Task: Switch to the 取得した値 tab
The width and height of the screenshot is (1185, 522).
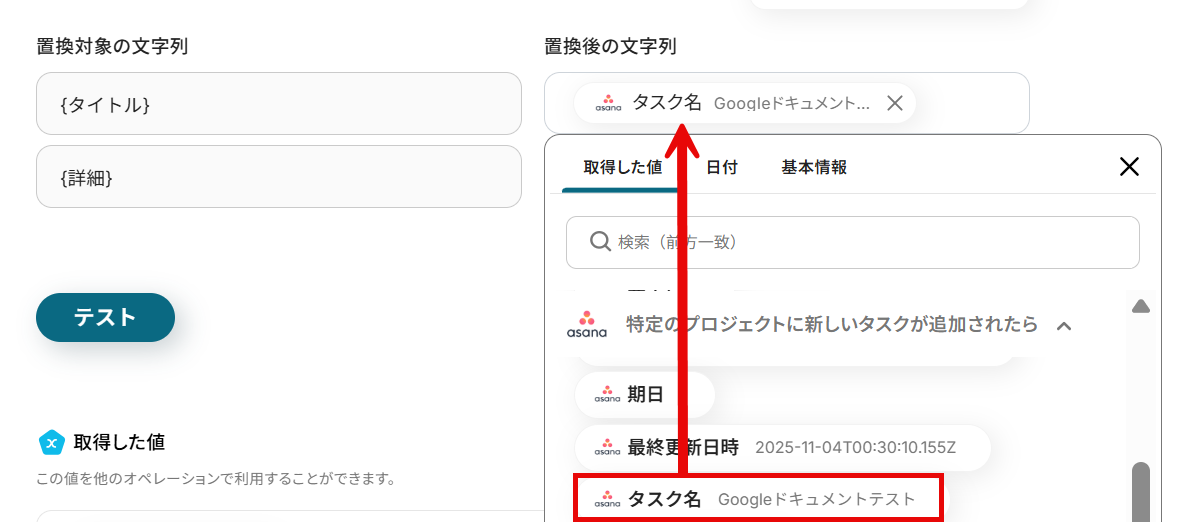Action: pyautogui.click(x=622, y=168)
